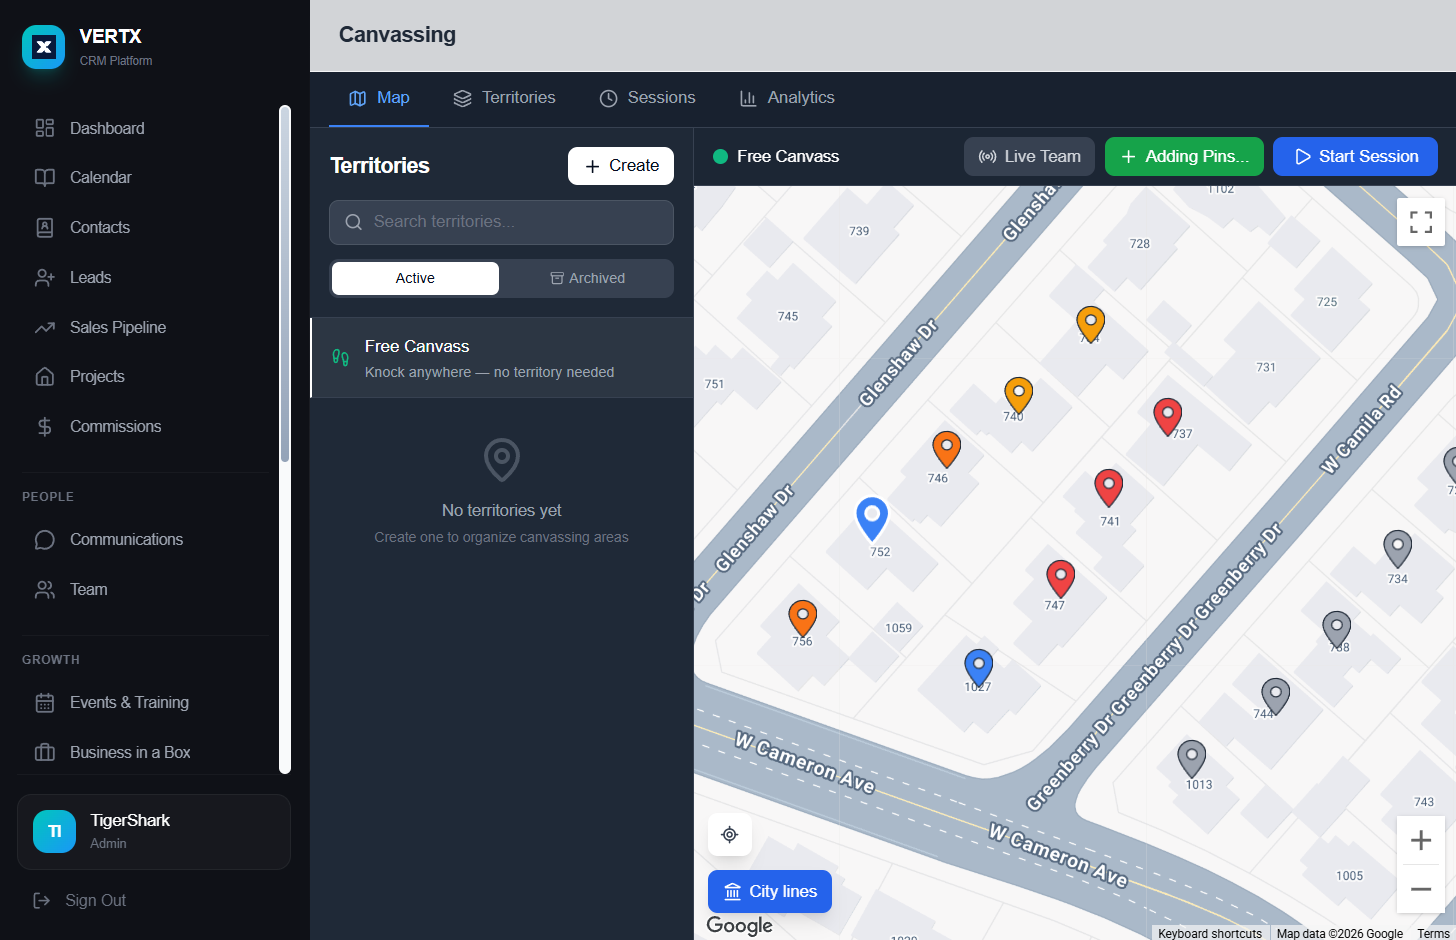1456x940 pixels.
Task: Center map on my location
Action: coord(730,835)
